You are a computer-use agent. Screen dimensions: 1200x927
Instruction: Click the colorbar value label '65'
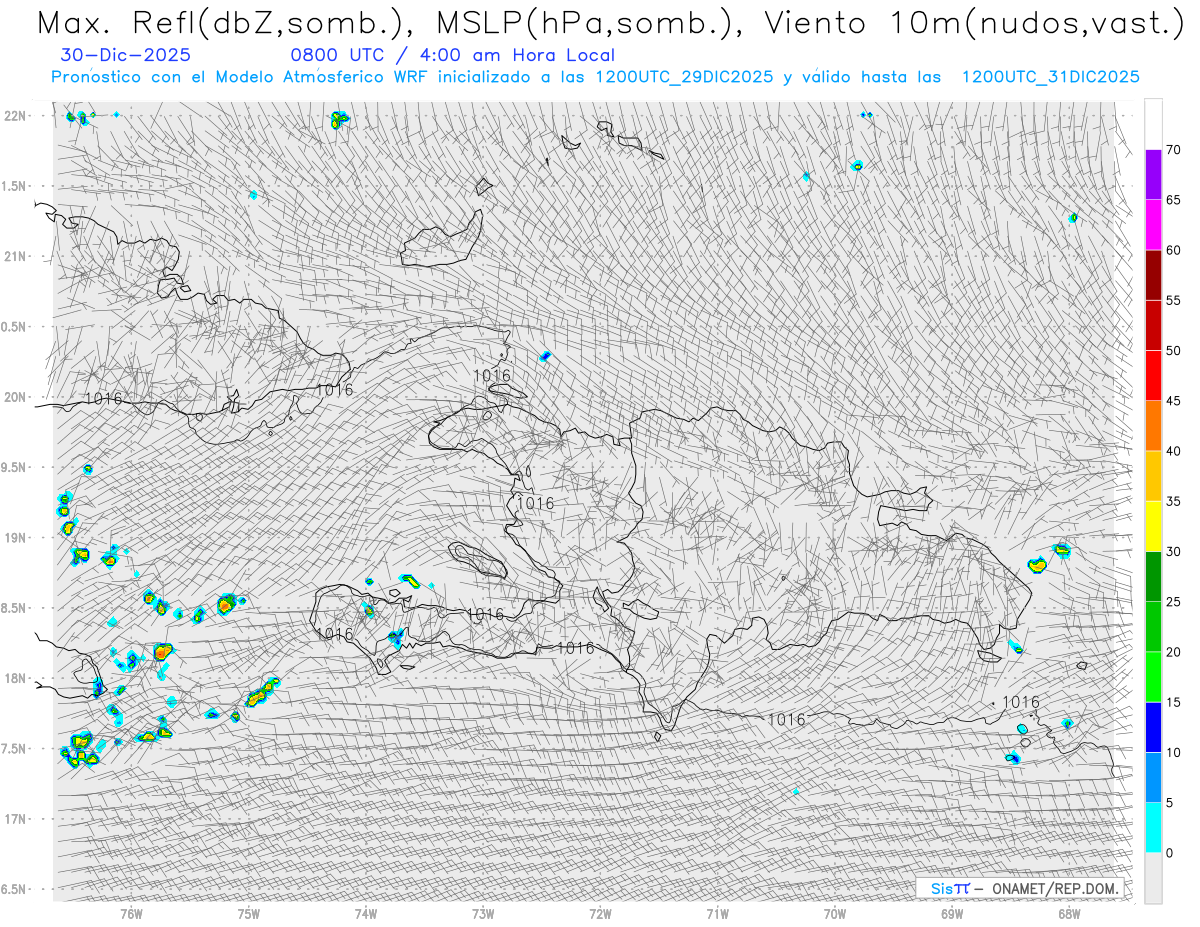(x=1173, y=200)
